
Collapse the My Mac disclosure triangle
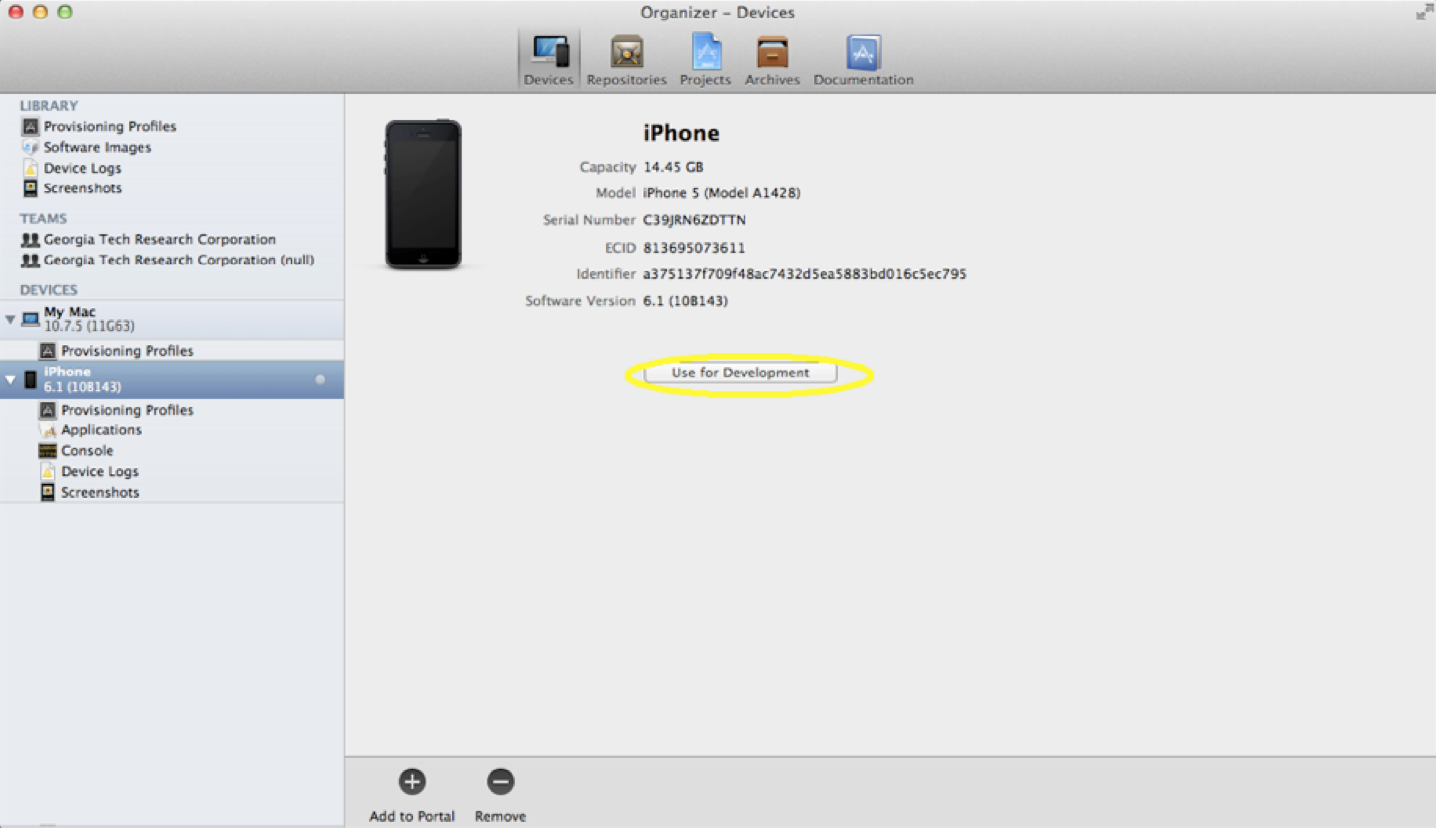11,320
